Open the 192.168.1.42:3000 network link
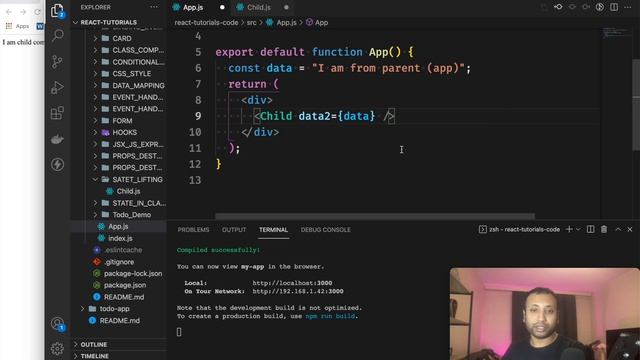Image resolution: width=640 pixels, height=360 pixels. 298,291
